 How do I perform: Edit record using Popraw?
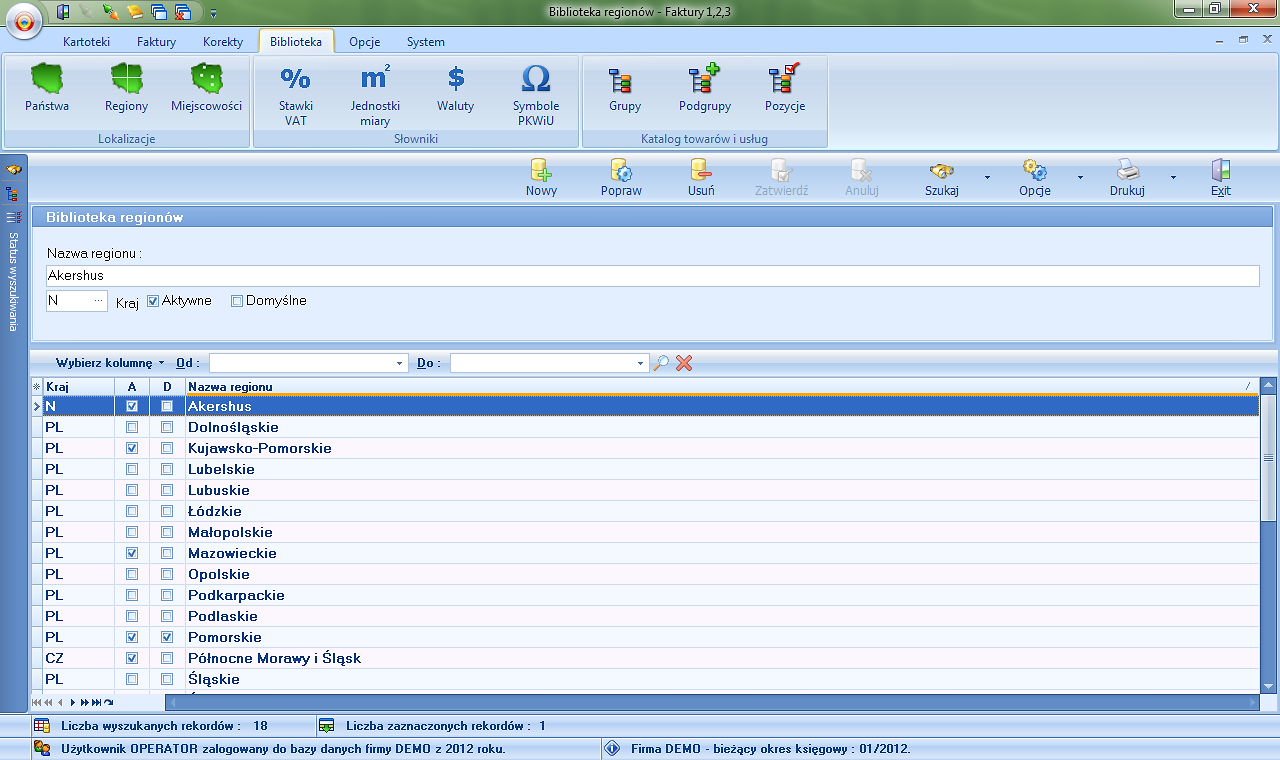[x=621, y=177]
